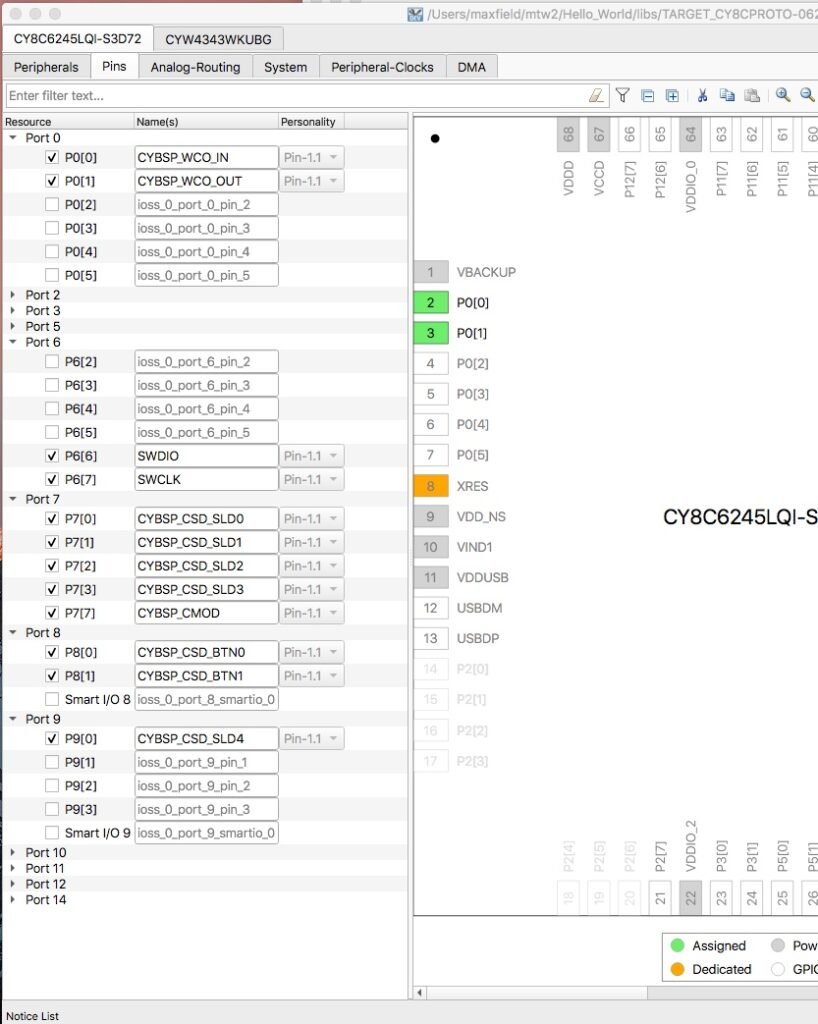Zoom out on the pin diagram

click(x=808, y=95)
